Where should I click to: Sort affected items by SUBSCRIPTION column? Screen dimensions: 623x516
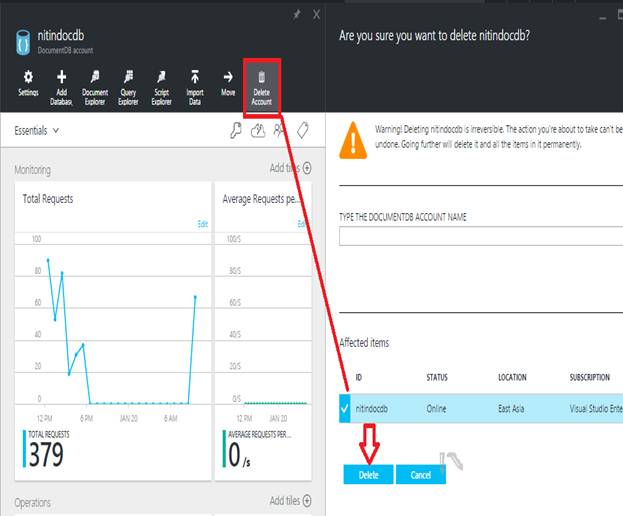coord(590,377)
